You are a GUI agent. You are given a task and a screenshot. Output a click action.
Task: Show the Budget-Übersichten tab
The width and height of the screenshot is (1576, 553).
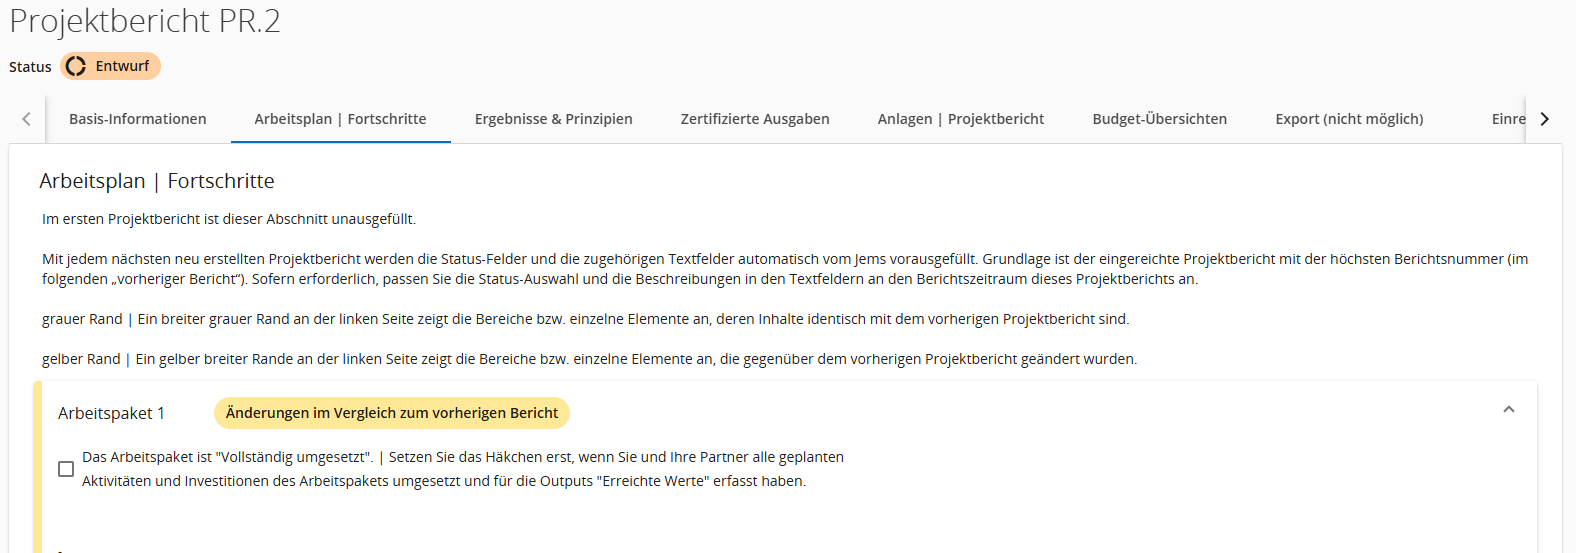1159,119
